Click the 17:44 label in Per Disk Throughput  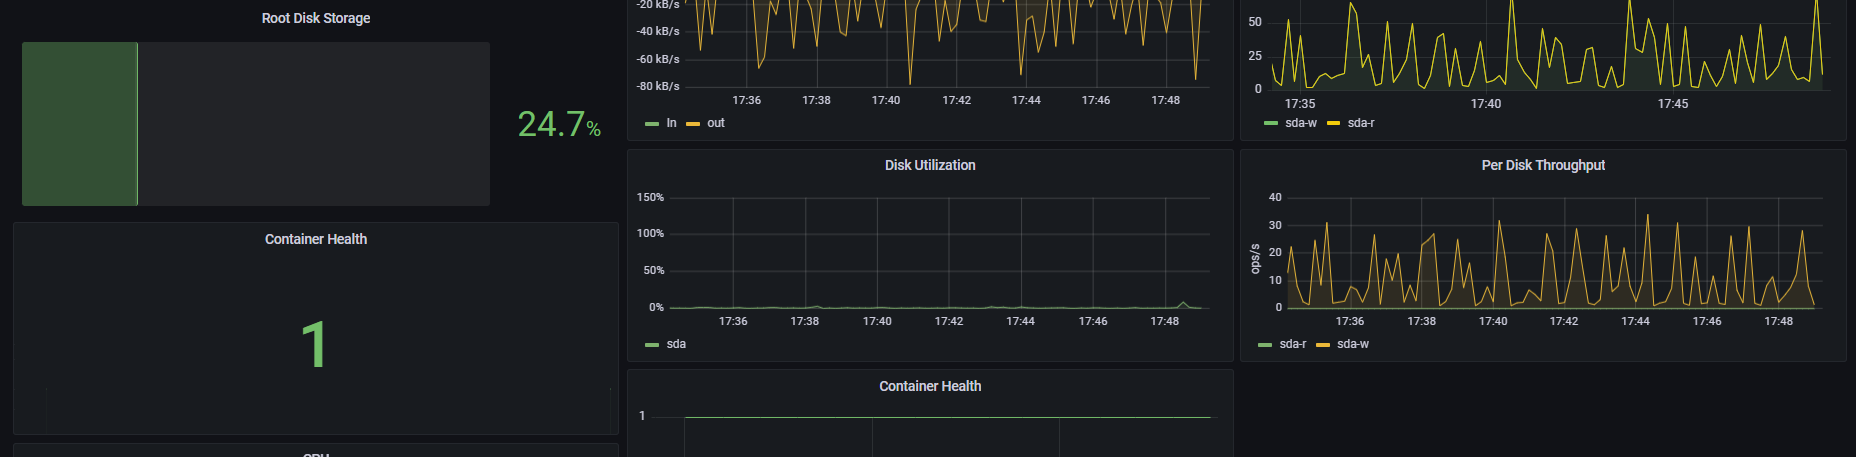[1635, 321]
